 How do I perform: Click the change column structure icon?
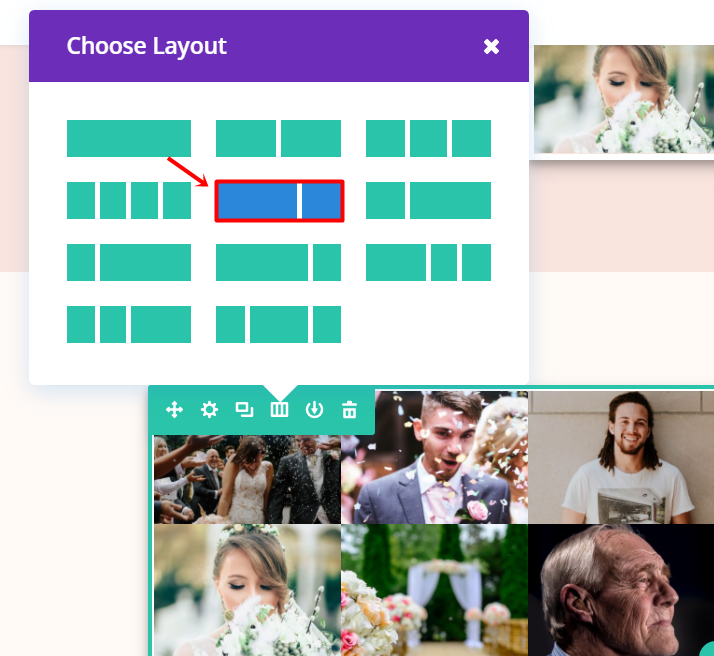point(279,410)
